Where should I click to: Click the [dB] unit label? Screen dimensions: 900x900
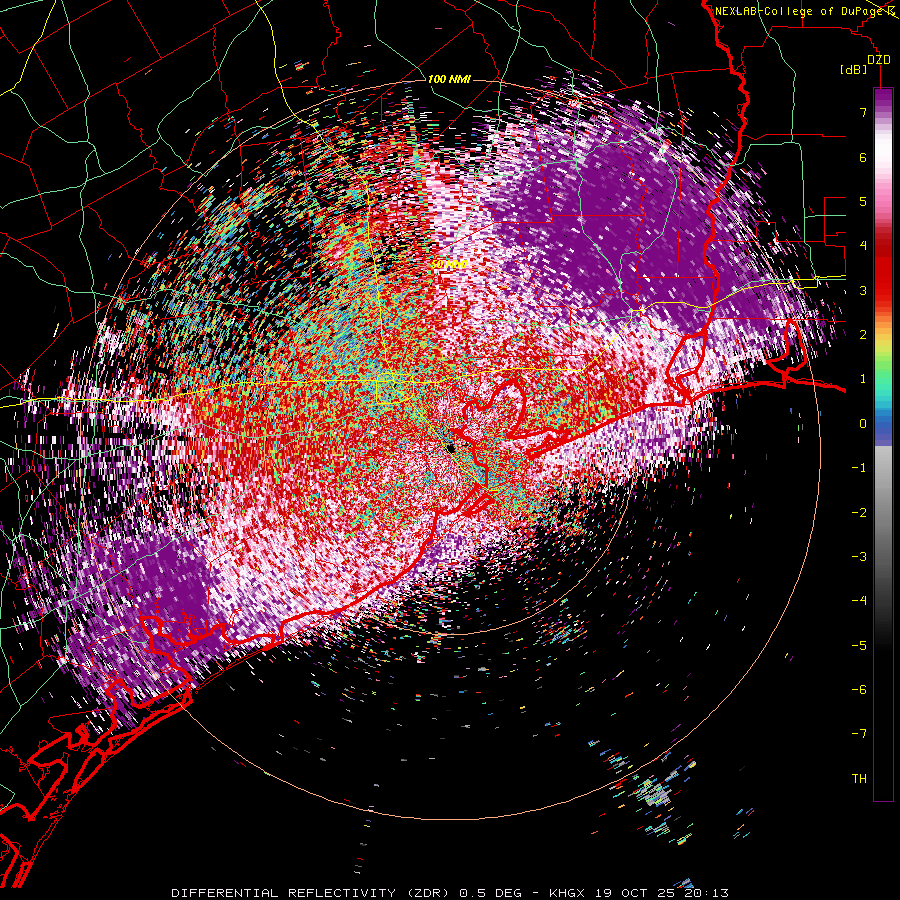[x=853, y=69]
